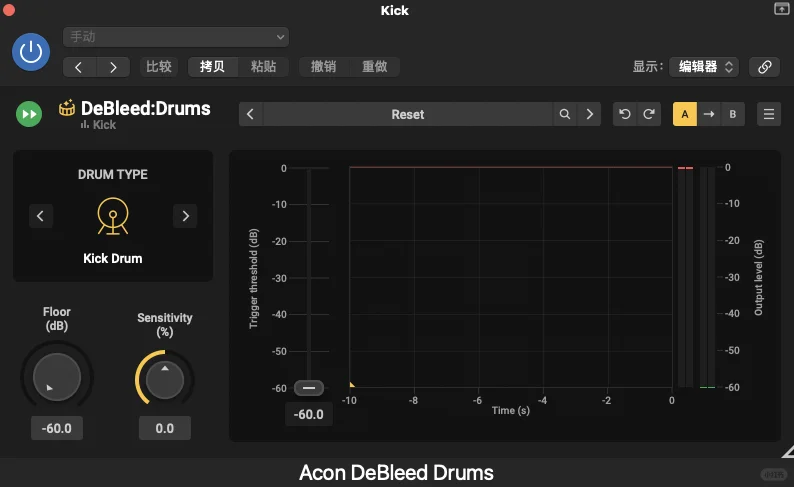Click the DeBleed drum logo icon
The height and width of the screenshot is (487, 794).
[67, 108]
